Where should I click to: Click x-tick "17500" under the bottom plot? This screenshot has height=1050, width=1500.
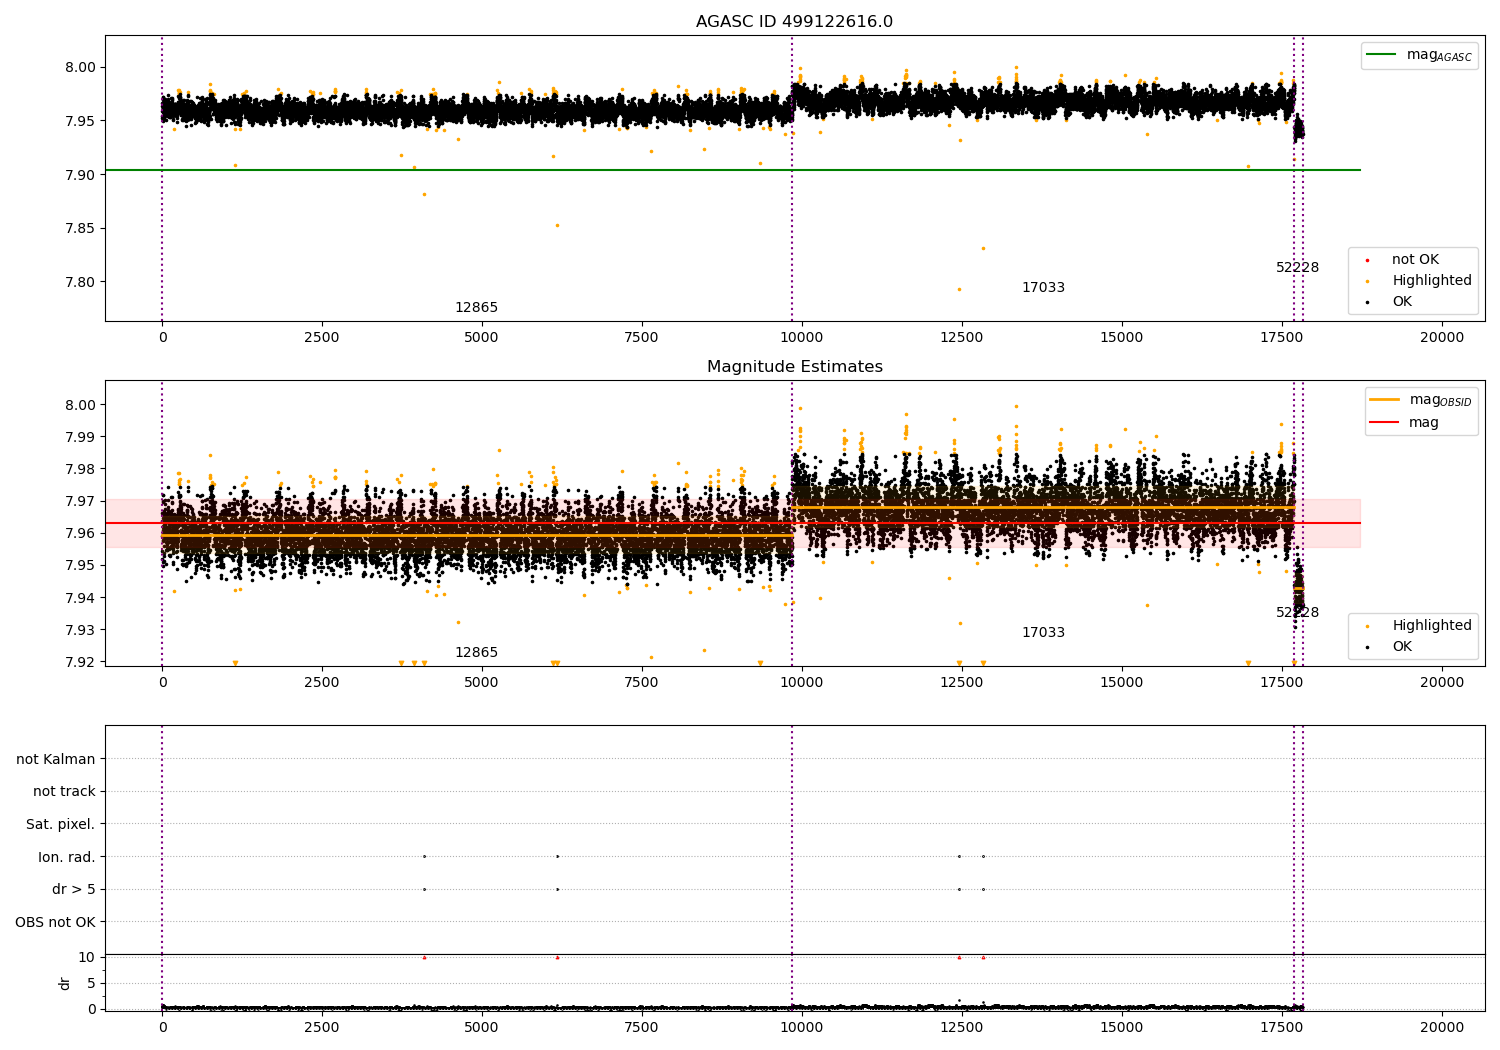1281,1026
